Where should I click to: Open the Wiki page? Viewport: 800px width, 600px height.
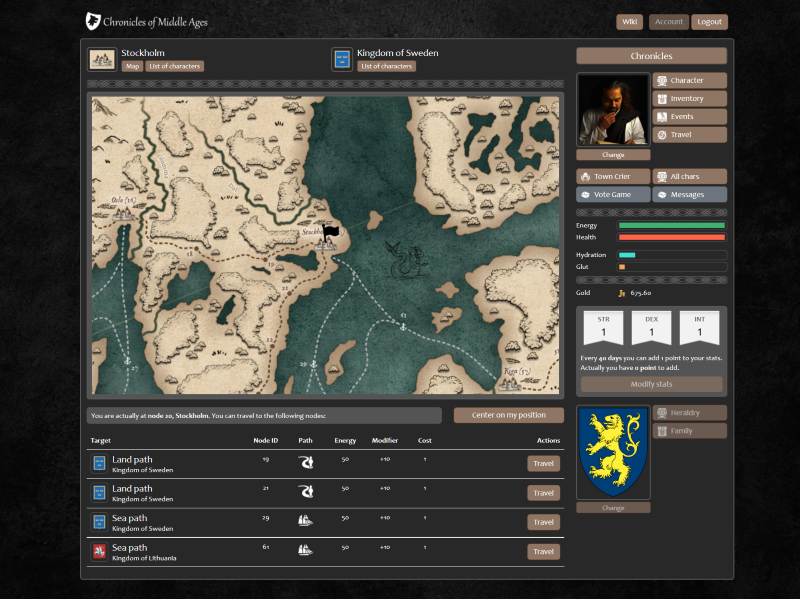coord(629,21)
